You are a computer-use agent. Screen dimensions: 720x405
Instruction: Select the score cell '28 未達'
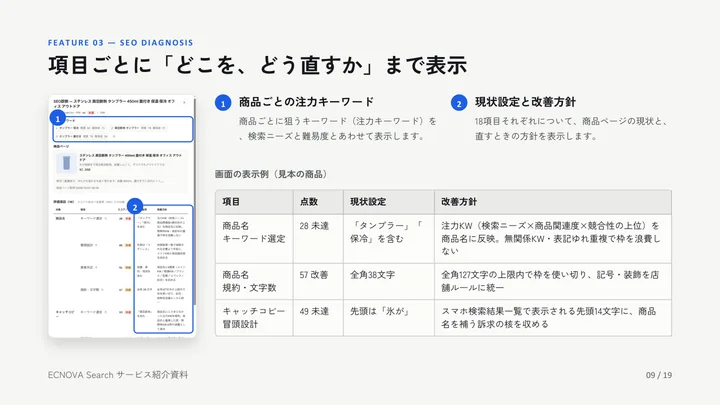point(318,239)
